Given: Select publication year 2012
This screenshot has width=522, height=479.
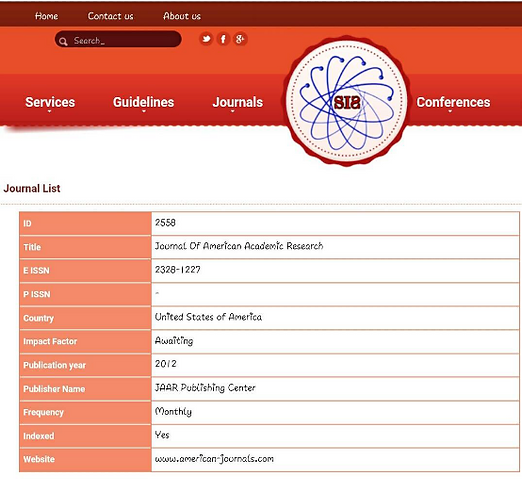Looking at the screenshot, I should coord(166,364).
